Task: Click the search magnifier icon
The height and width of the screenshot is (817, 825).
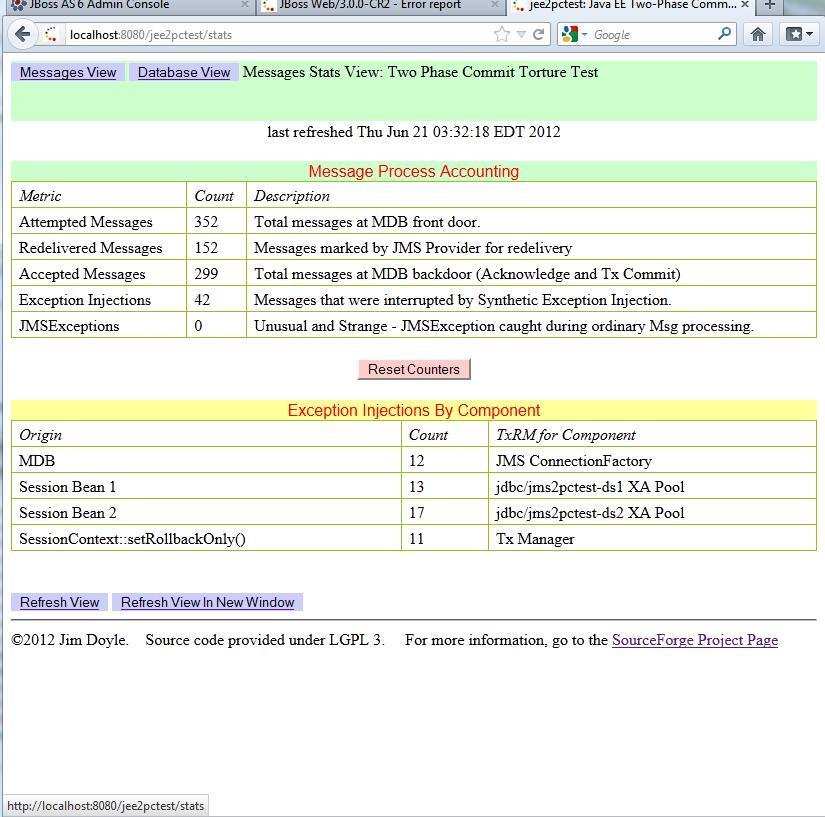Action: pos(722,33)
